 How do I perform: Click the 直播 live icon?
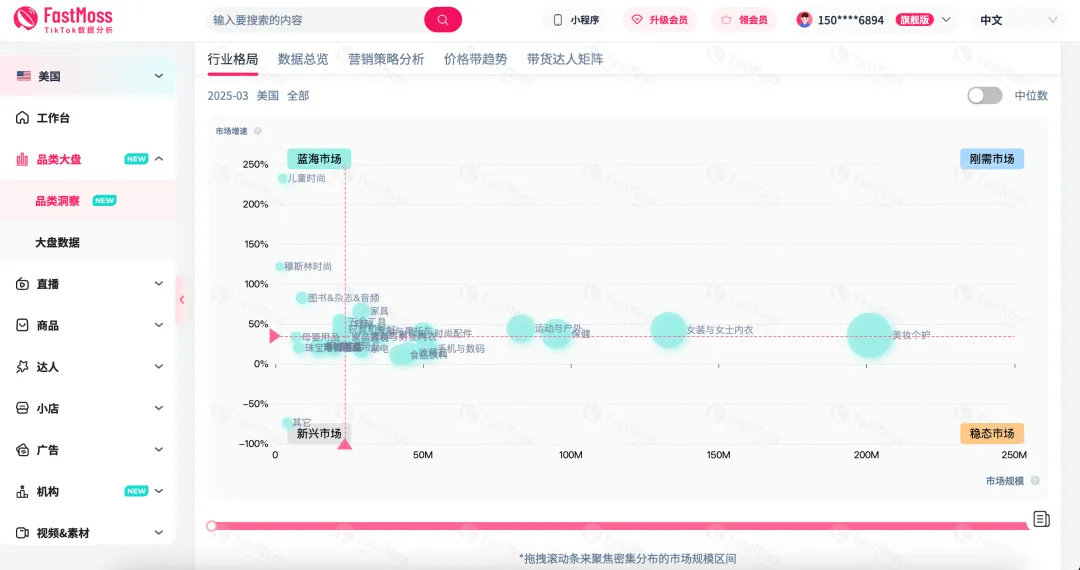click(23, 284)
